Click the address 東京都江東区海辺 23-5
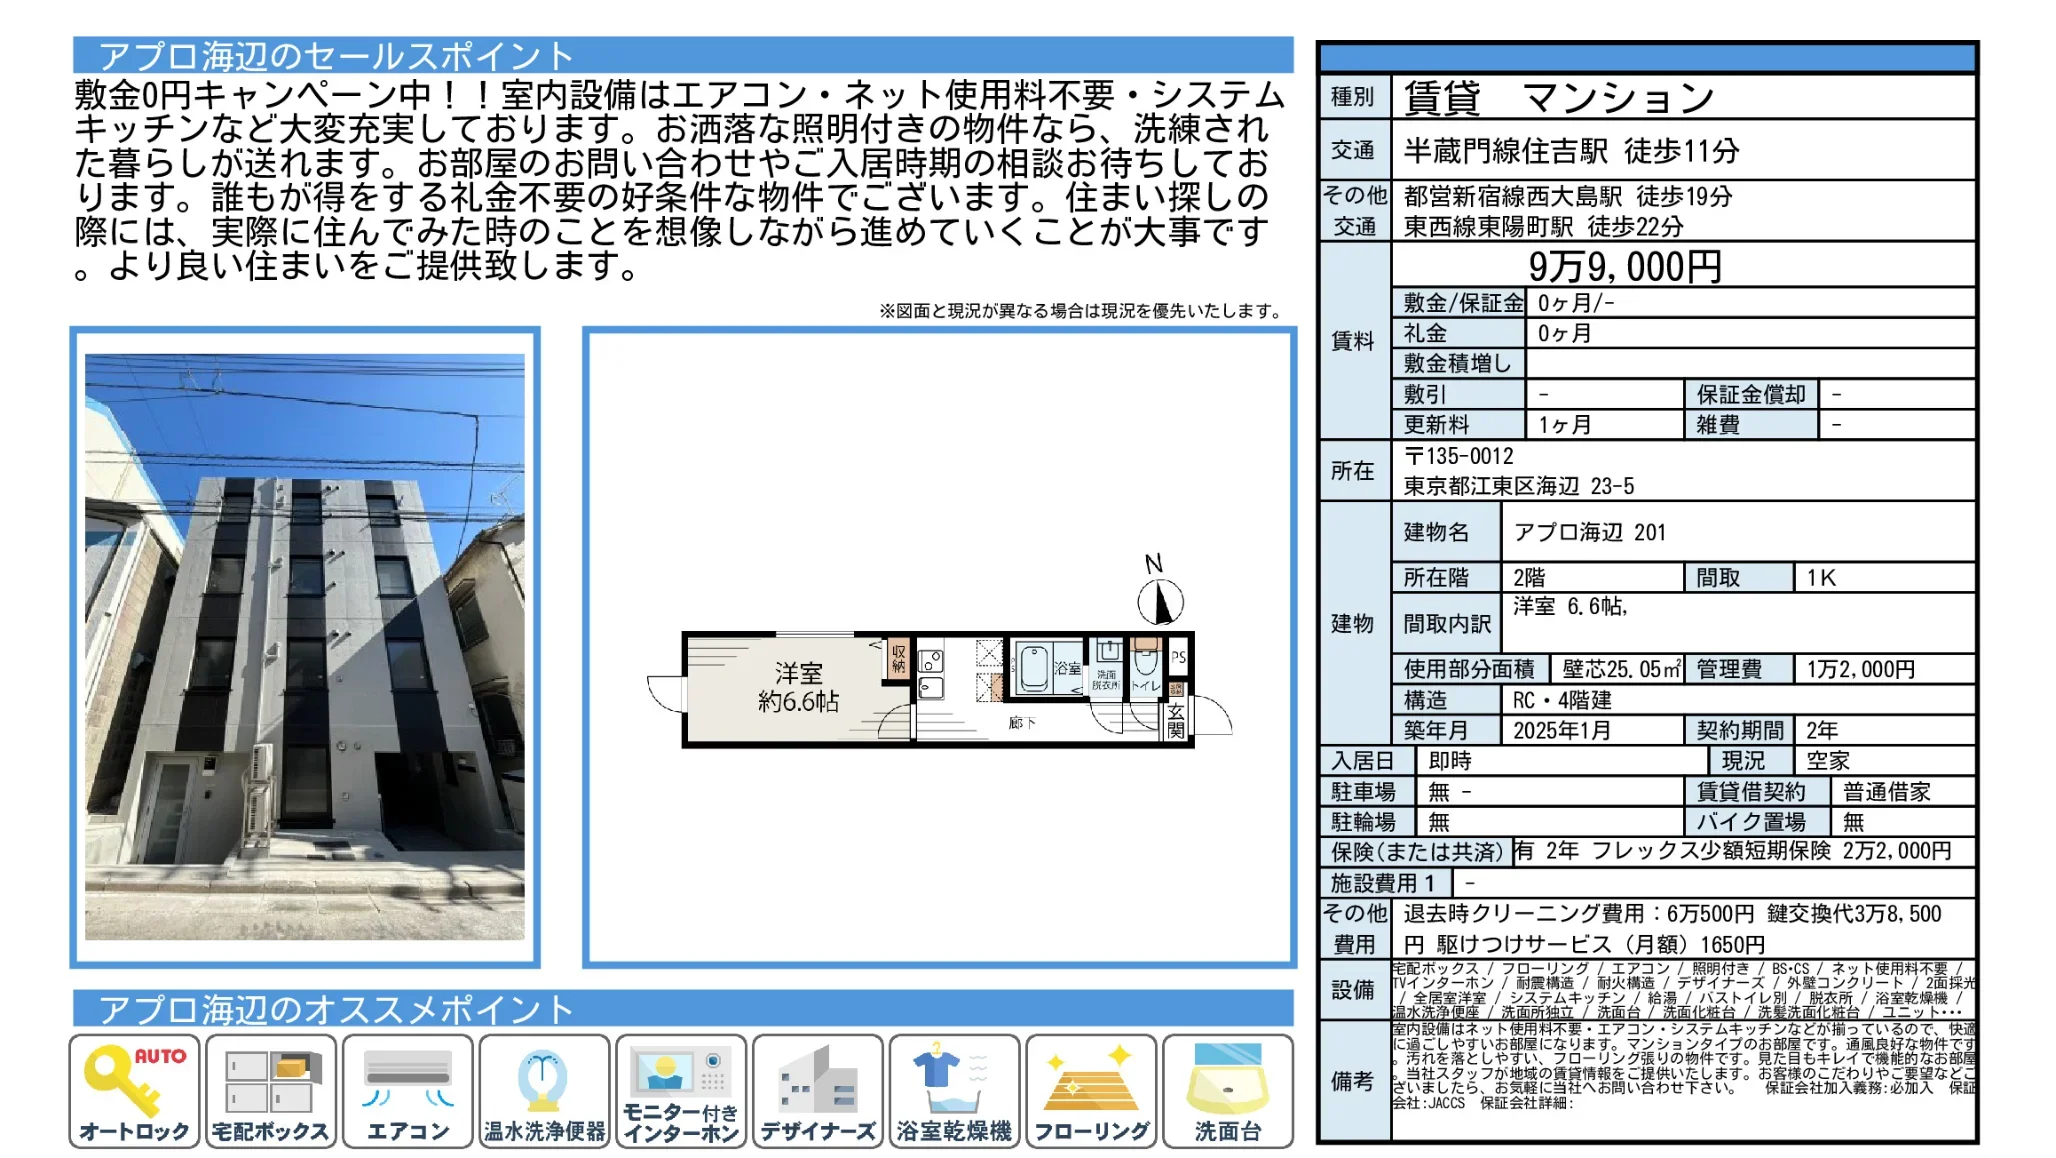 (1518, 486)
